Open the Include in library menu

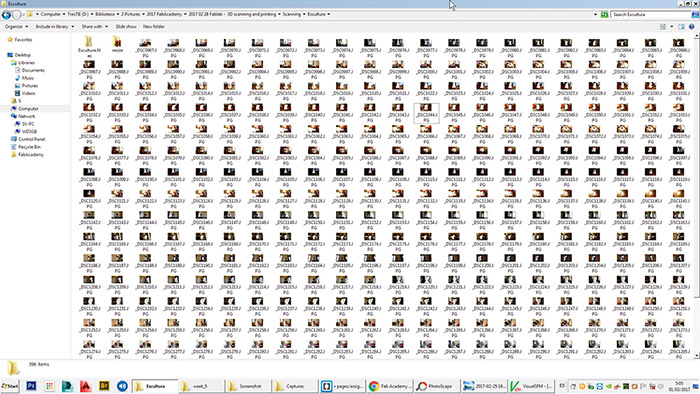(54, 27)
